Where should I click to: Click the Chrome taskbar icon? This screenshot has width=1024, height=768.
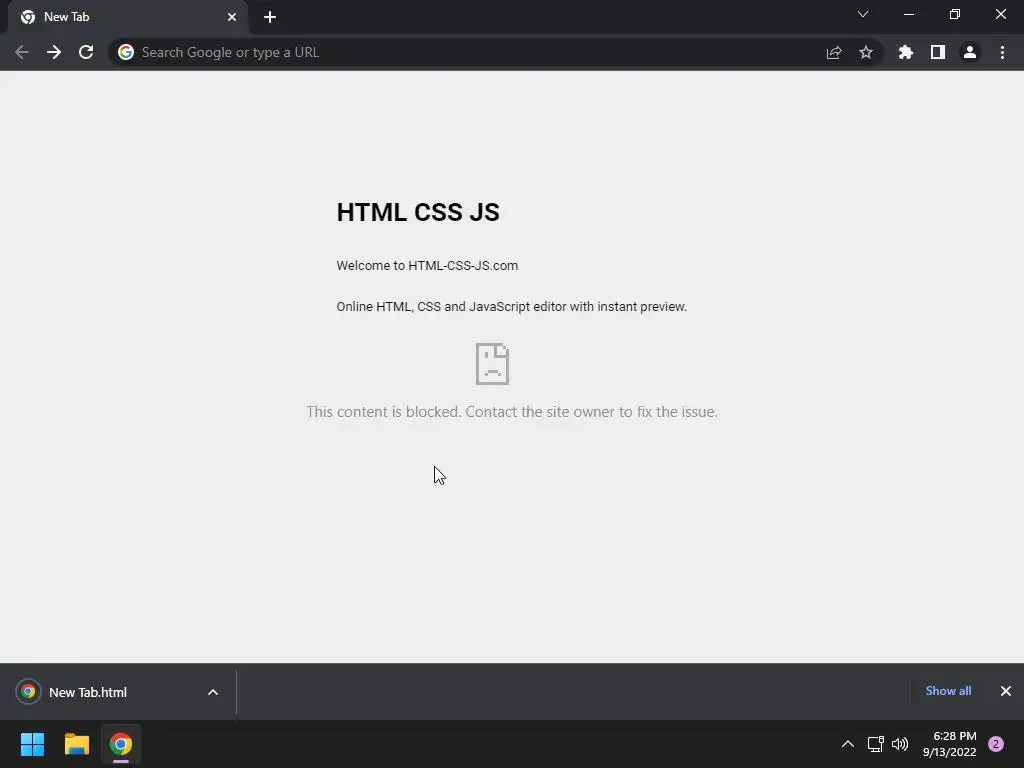pyautogui.click(x=121, y=744)
